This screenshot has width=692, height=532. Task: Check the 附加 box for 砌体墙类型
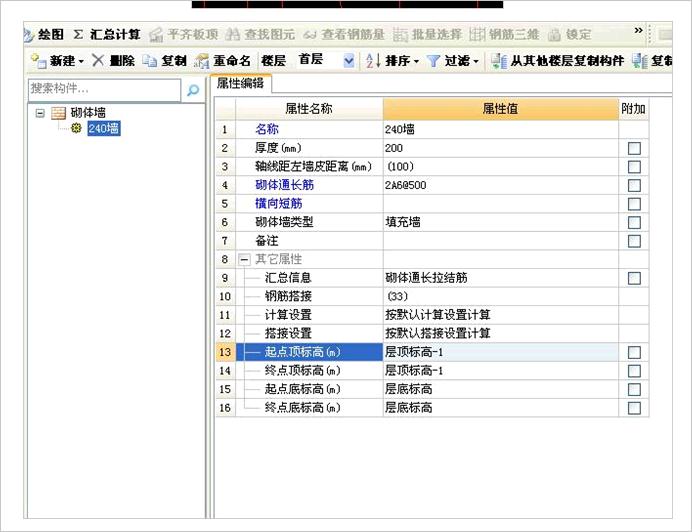coord(634,223)
